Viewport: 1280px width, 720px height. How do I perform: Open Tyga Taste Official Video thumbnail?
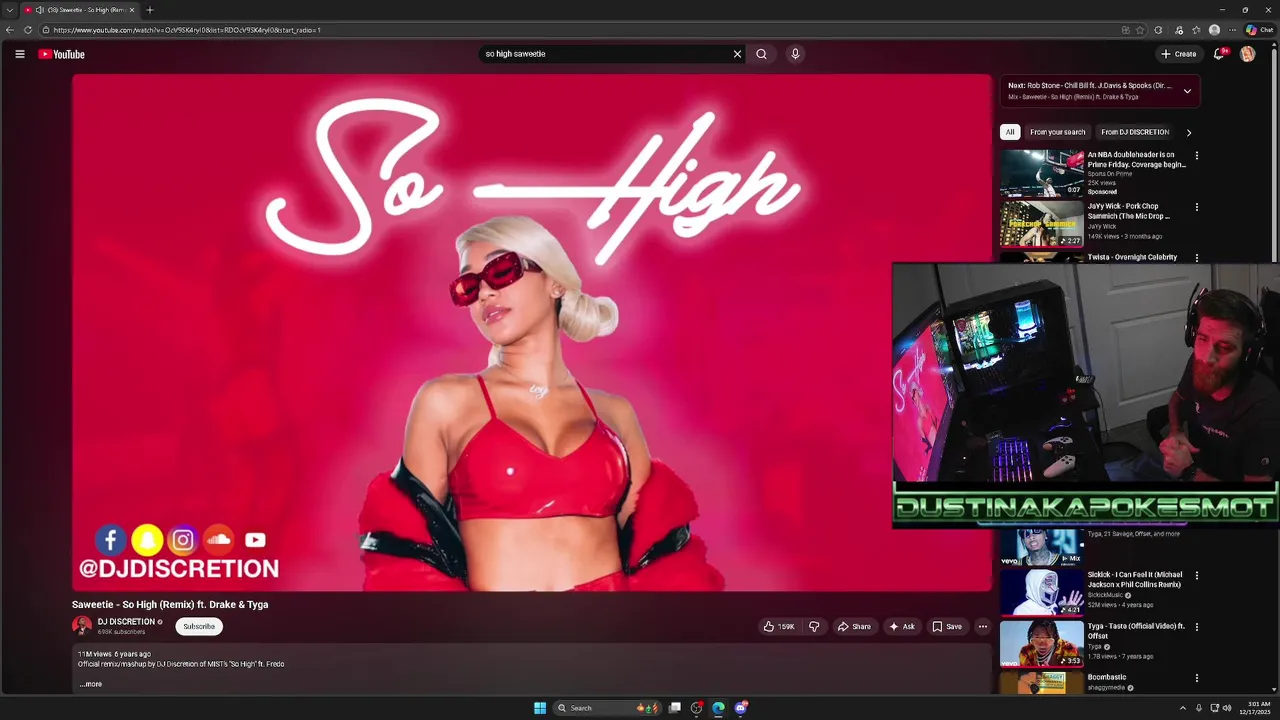pos(1042,643)
